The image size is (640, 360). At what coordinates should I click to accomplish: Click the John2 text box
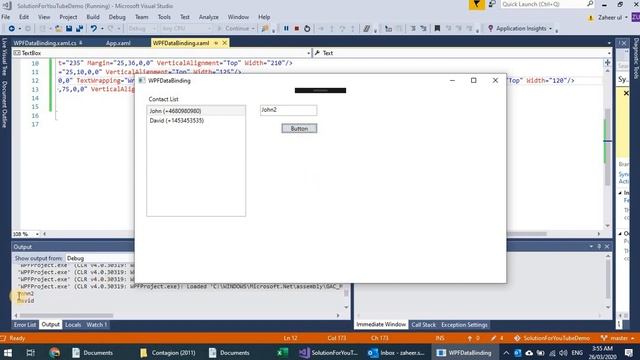[x=289, y=110]
